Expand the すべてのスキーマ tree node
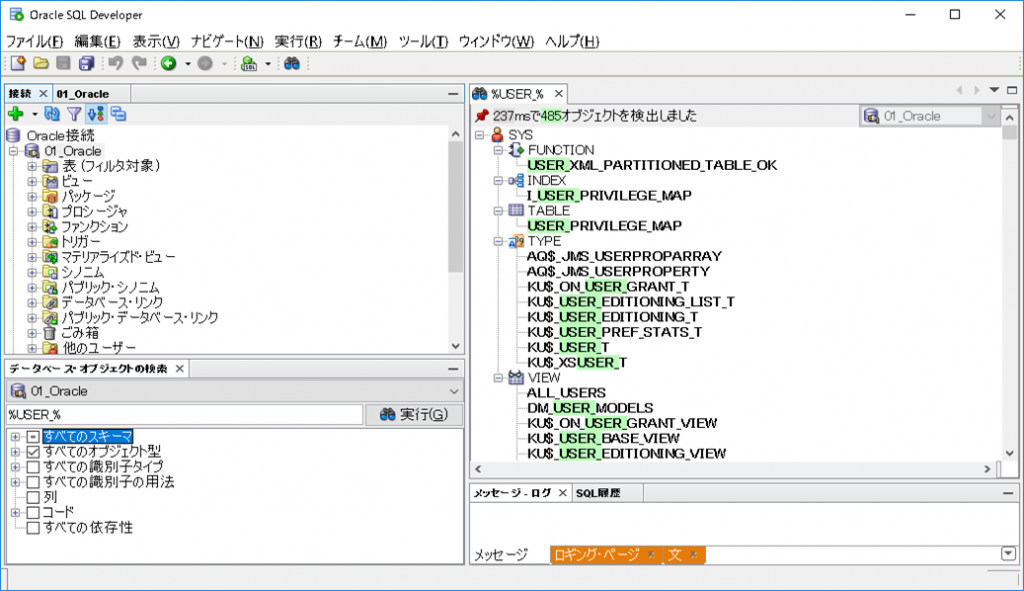This screenshot has height=591, width=1024. (x=15, y=436)
